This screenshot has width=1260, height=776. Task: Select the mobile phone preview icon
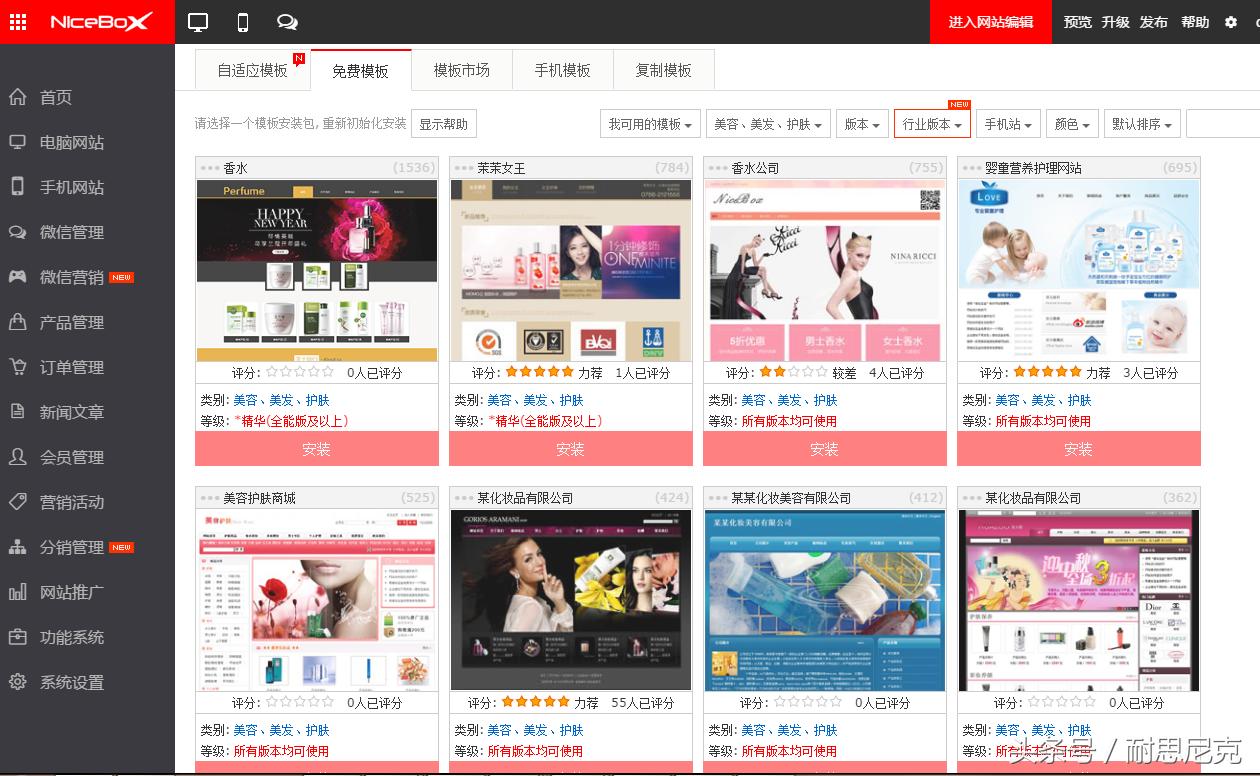[x=241, y=21]
